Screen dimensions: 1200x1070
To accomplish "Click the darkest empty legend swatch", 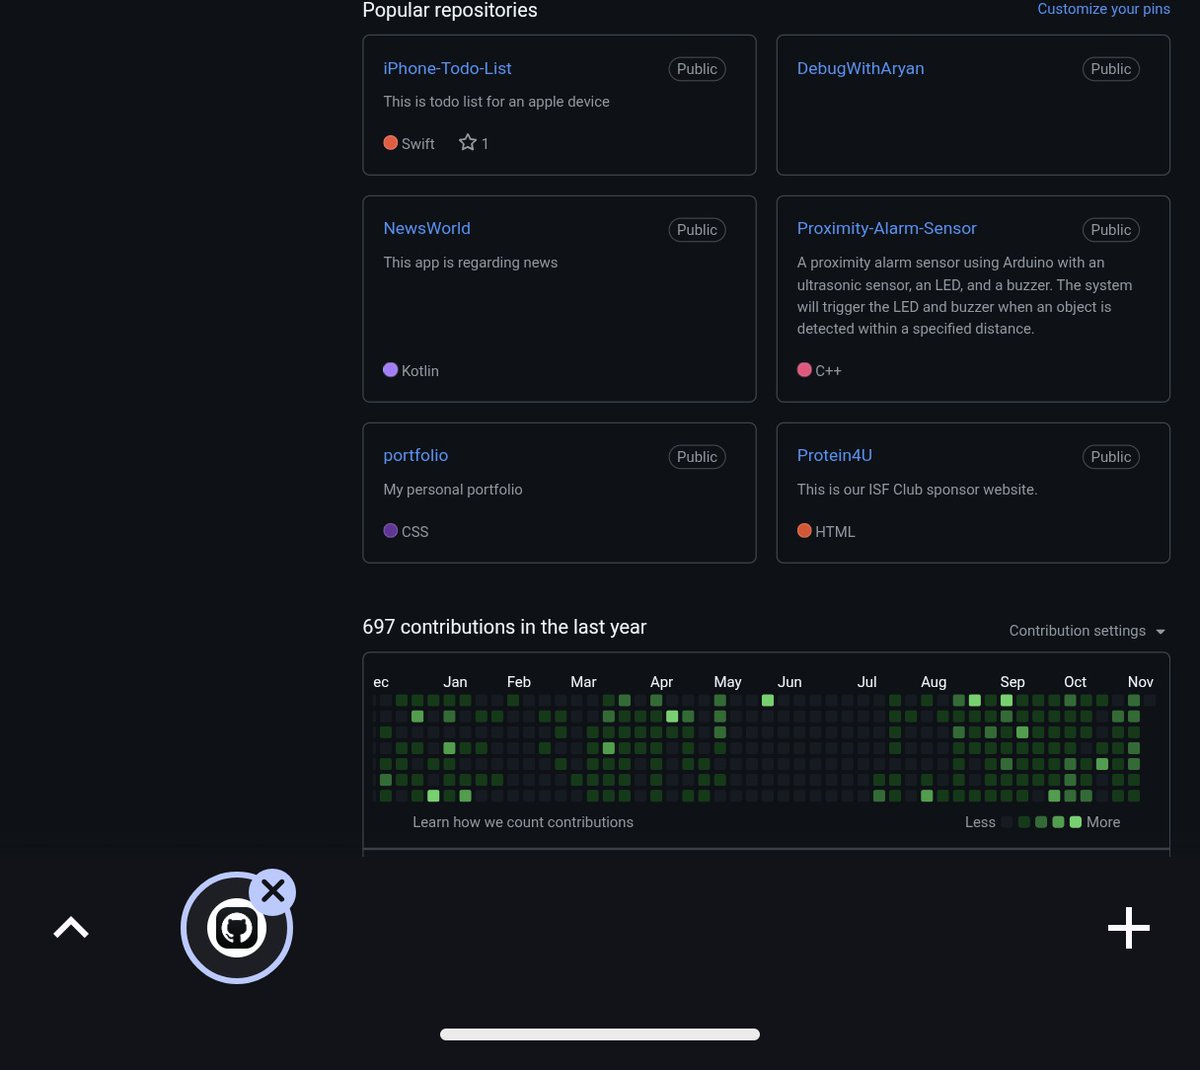I will [1007, 822].
